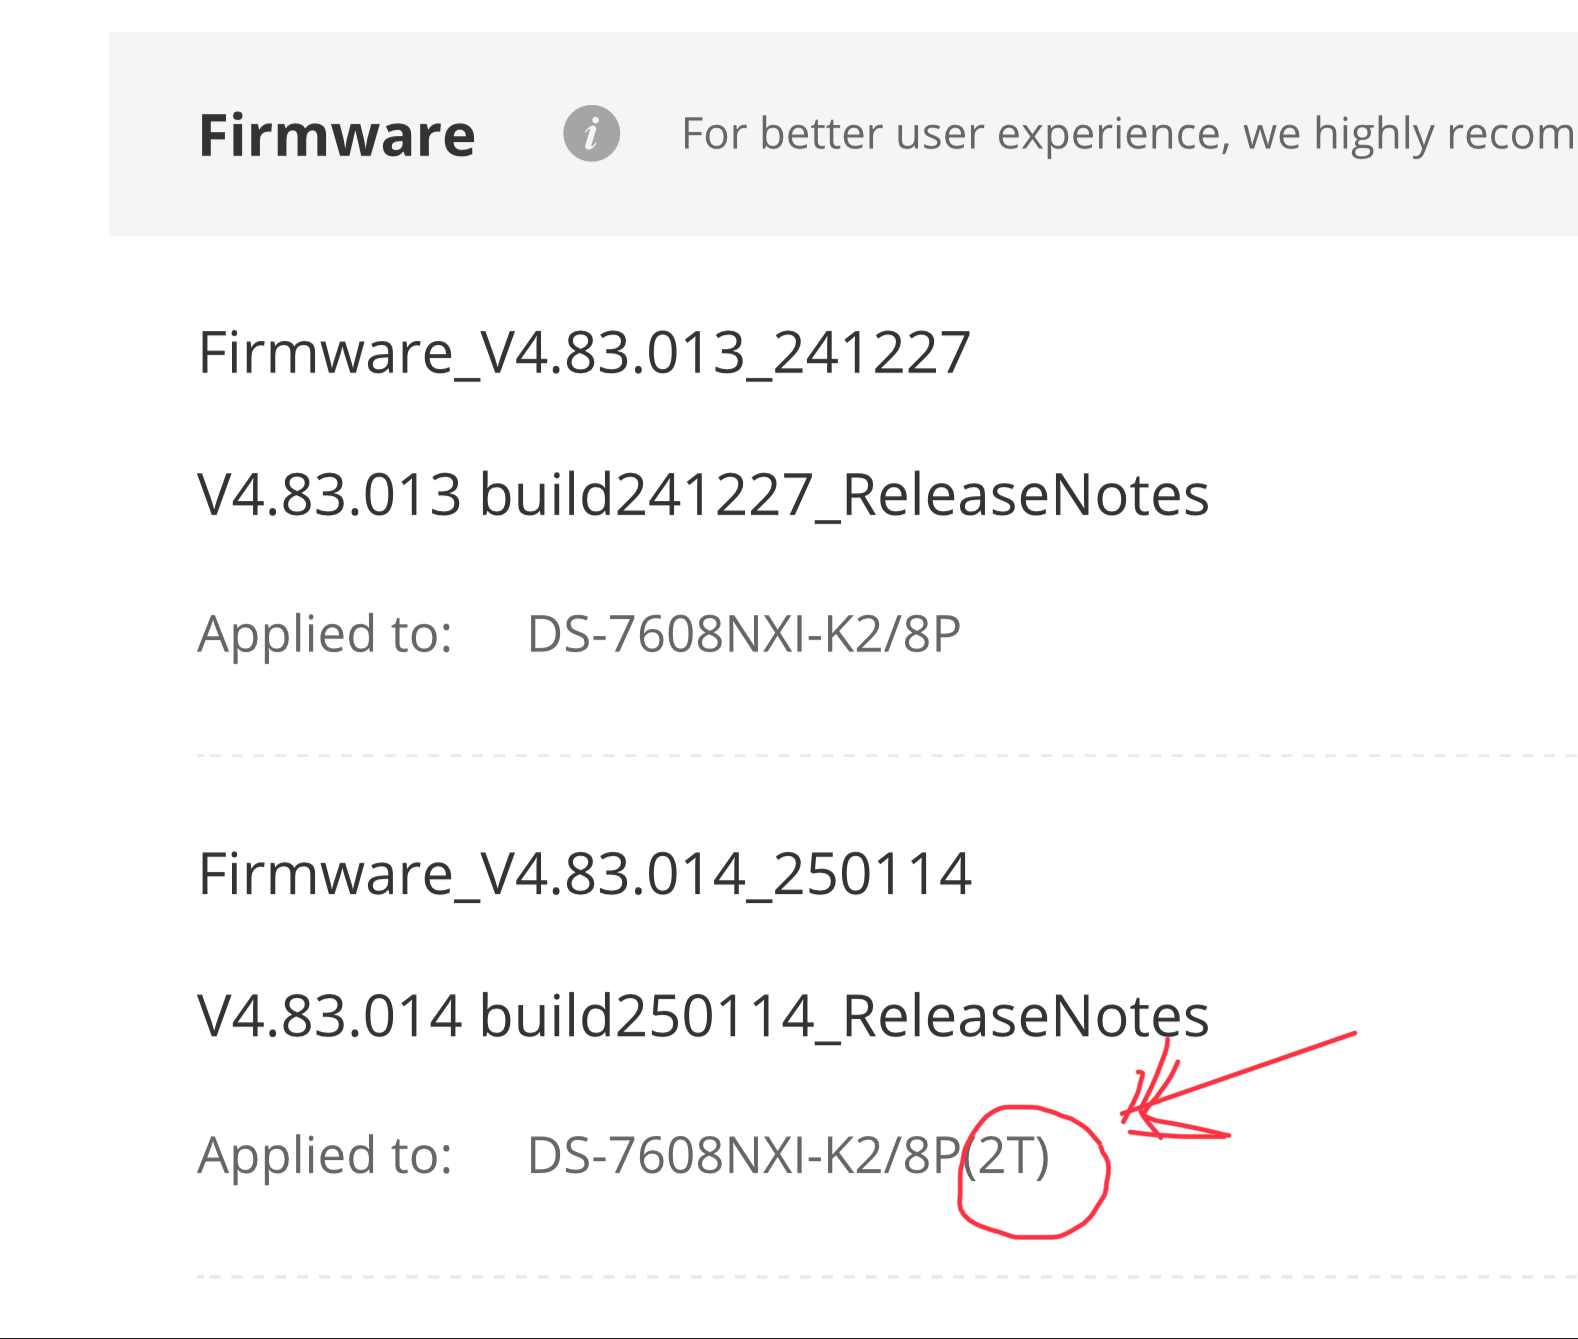
Task: Open the Firmware_V4.83.013_241227 download link
Action: (584, 352)
